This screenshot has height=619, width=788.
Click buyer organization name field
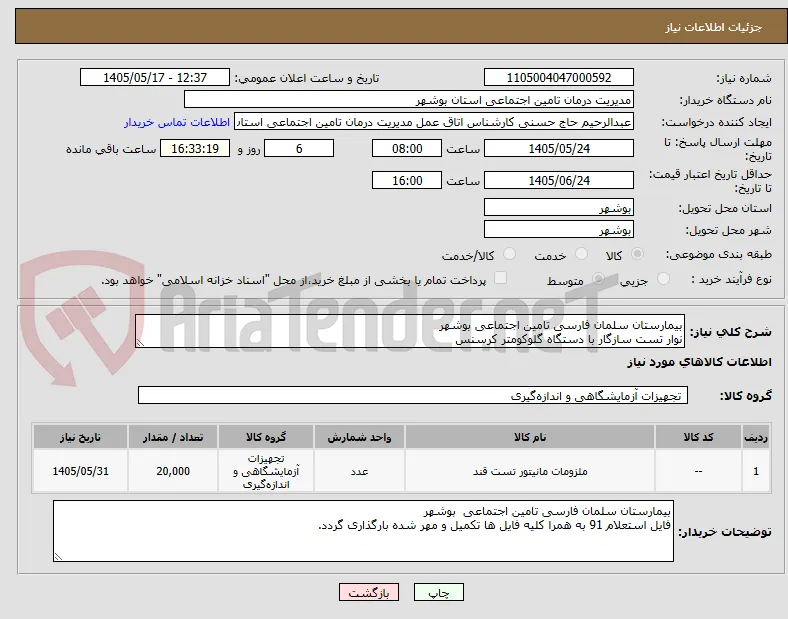(409, 99)
